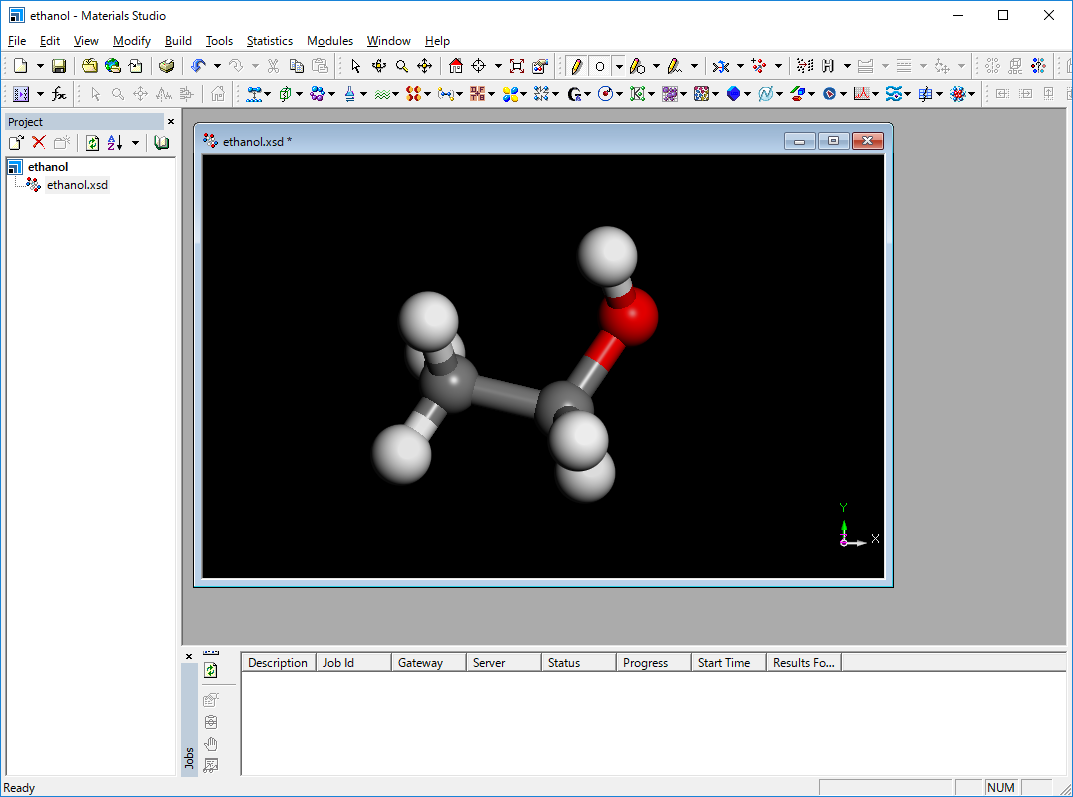Toggle the Sketch Atom pencil tool
1073x797 pixels.
tap(576, 66)
